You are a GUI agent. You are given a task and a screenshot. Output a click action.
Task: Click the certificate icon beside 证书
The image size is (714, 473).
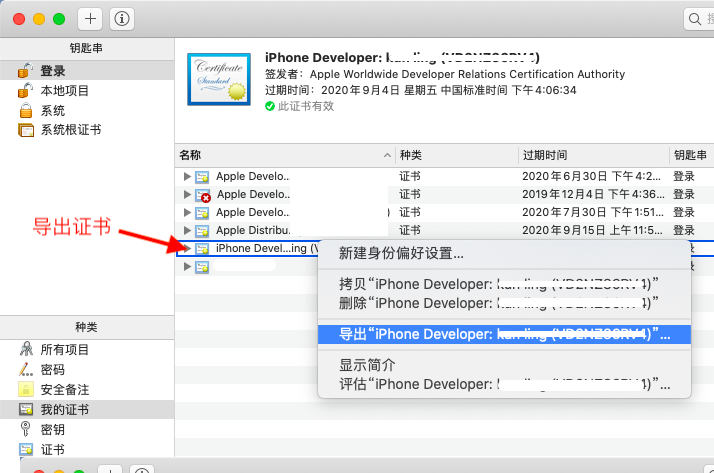(x=26, y=449)
